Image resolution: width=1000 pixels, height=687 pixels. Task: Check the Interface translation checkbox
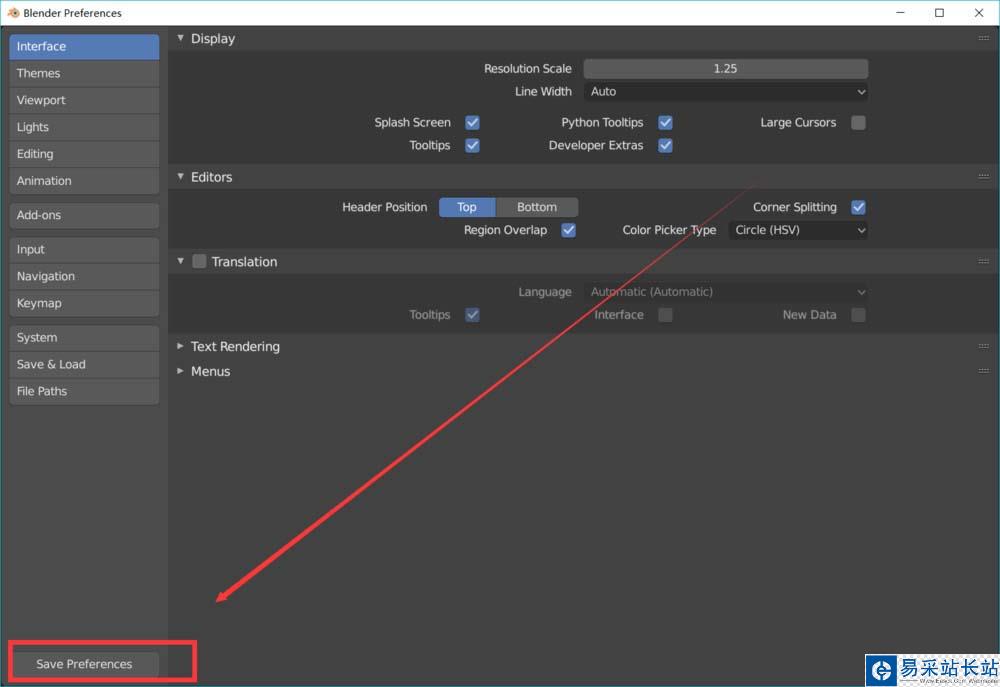(x=665, y=315)
